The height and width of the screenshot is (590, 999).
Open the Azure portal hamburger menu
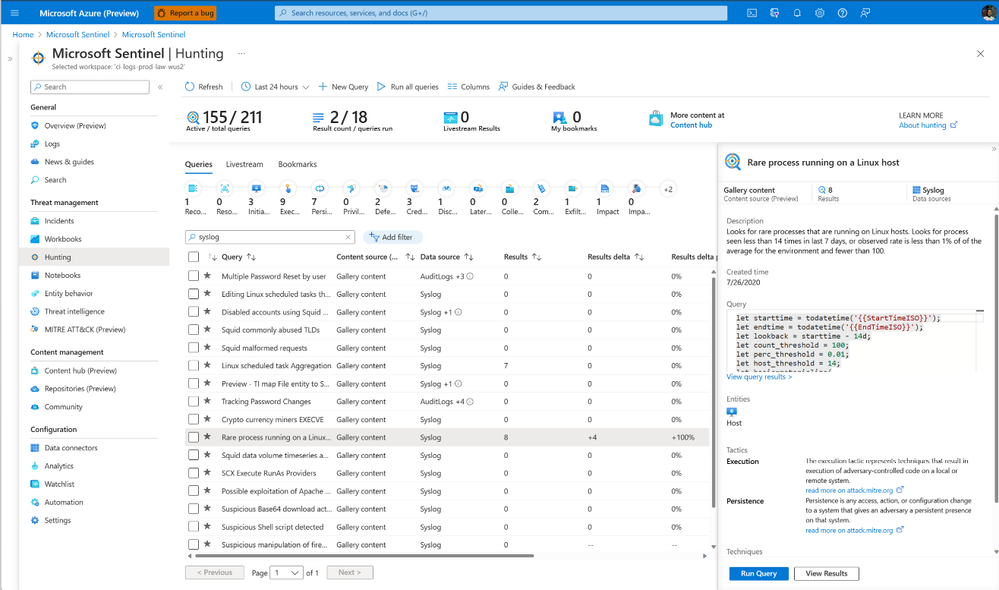click(14, 13)
